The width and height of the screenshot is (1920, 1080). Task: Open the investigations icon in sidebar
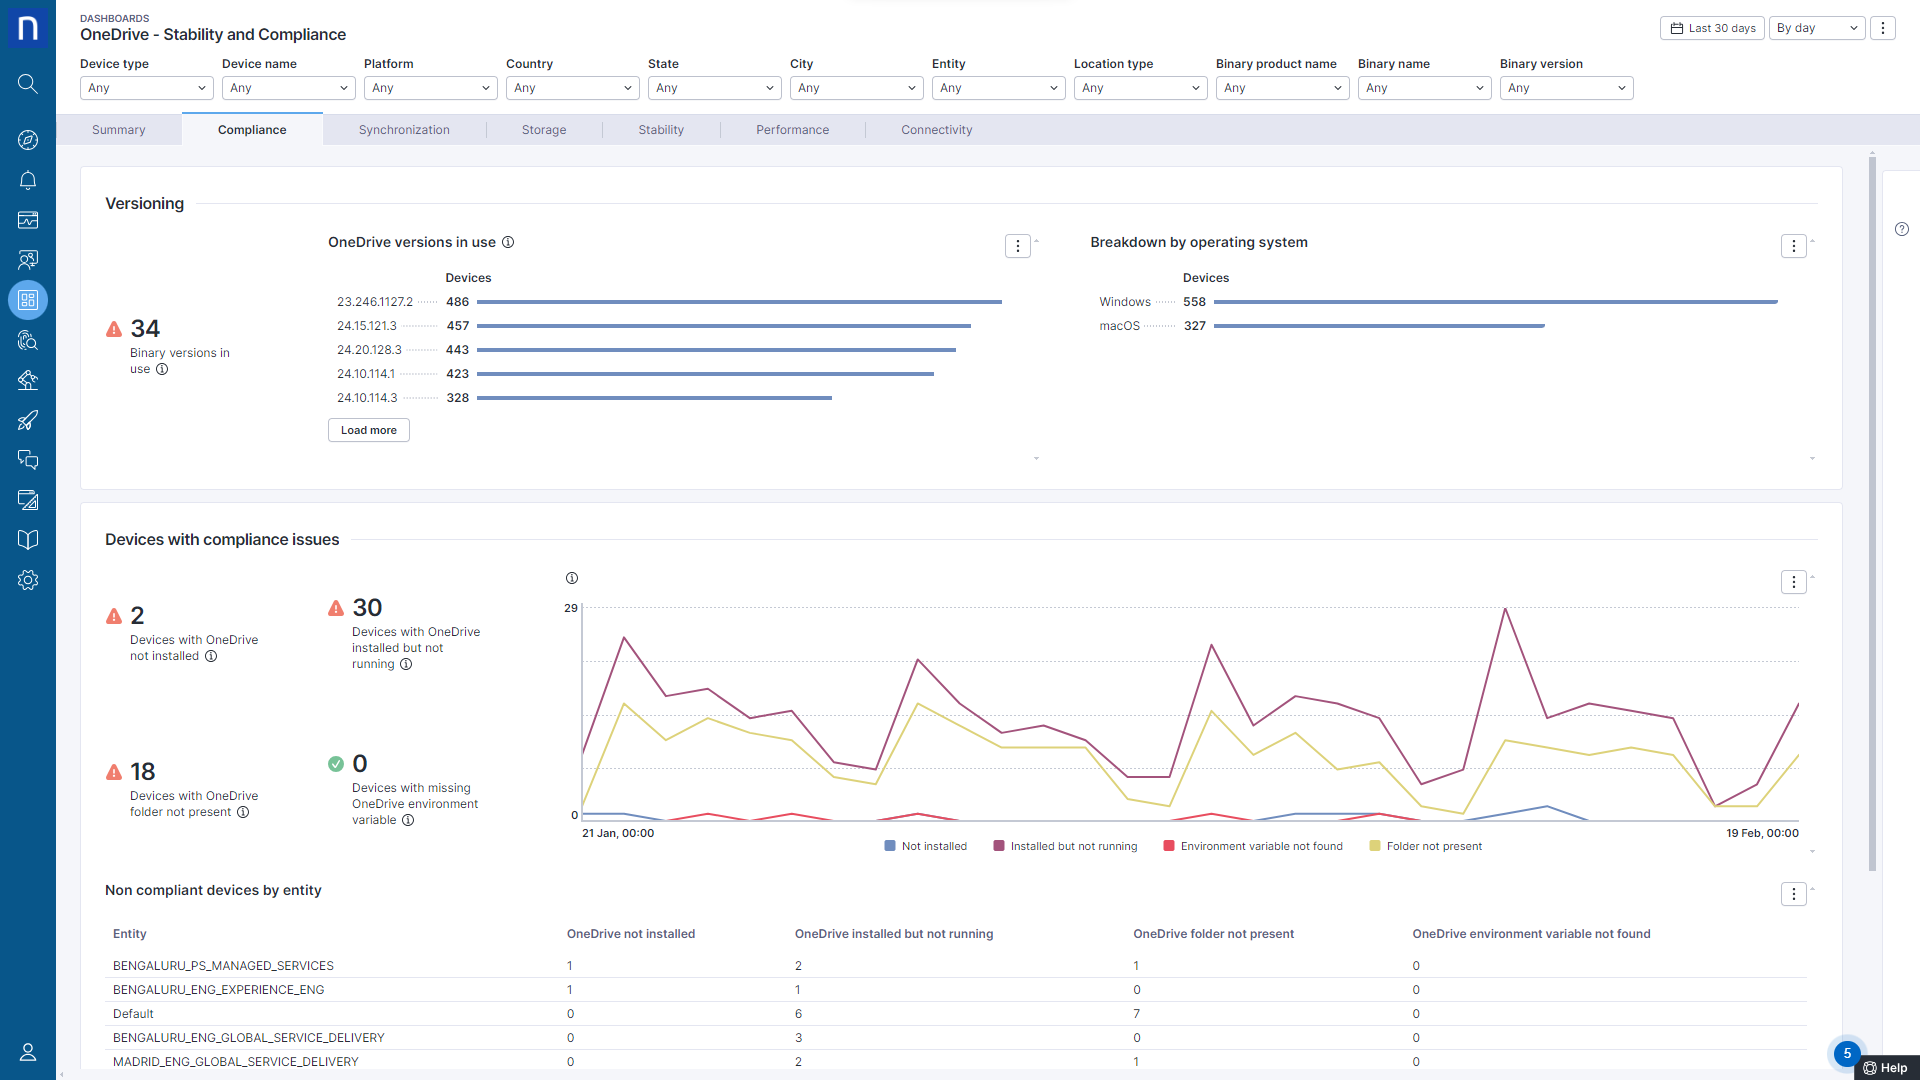click(x=28, y=340)
